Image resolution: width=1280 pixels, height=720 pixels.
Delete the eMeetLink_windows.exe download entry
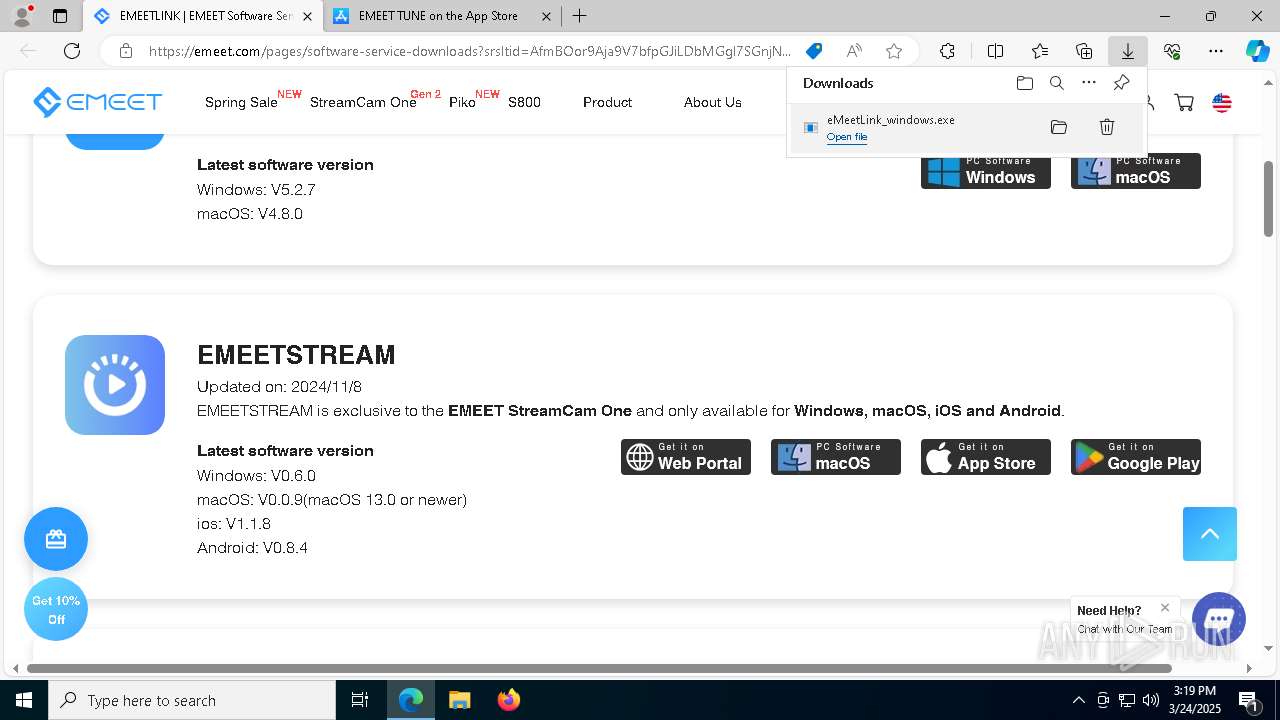[1107, 127]
